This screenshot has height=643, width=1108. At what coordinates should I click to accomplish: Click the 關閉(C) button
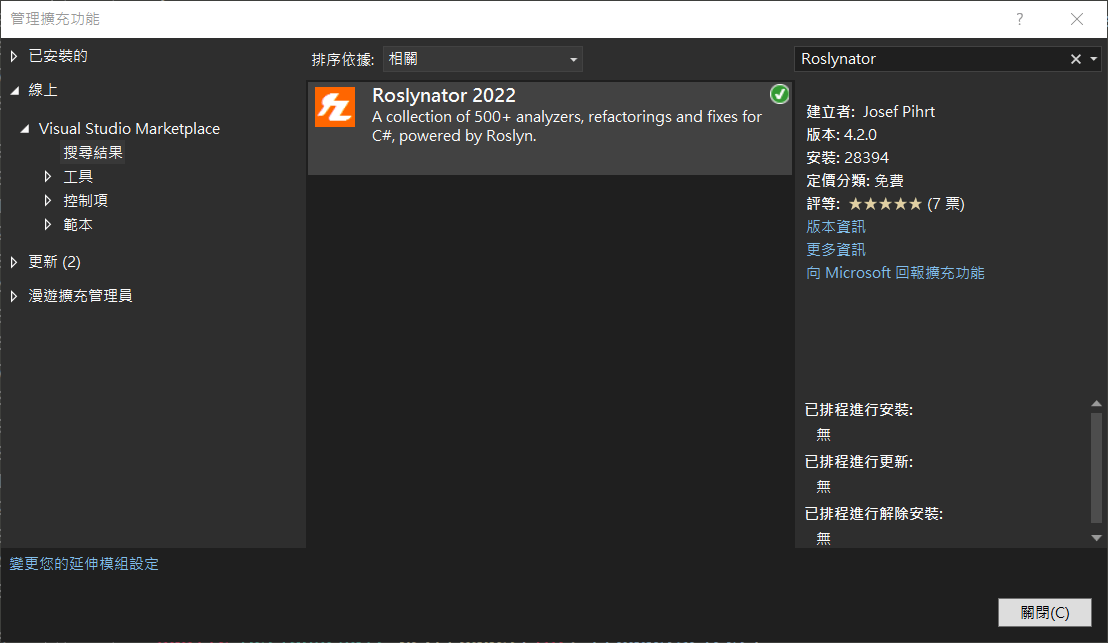(1044, 612)
